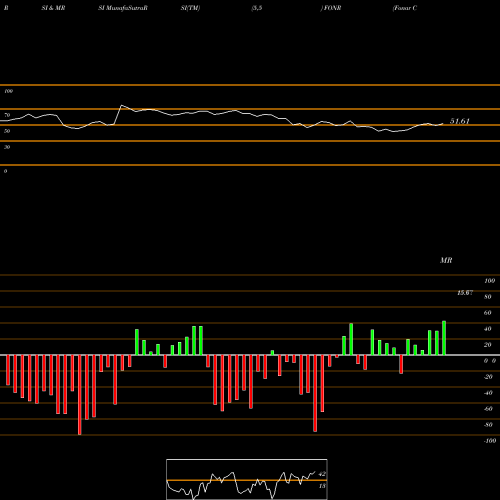Click the last tall green MR bar
The height and width of the screenshot is (500, 500).
444,338
